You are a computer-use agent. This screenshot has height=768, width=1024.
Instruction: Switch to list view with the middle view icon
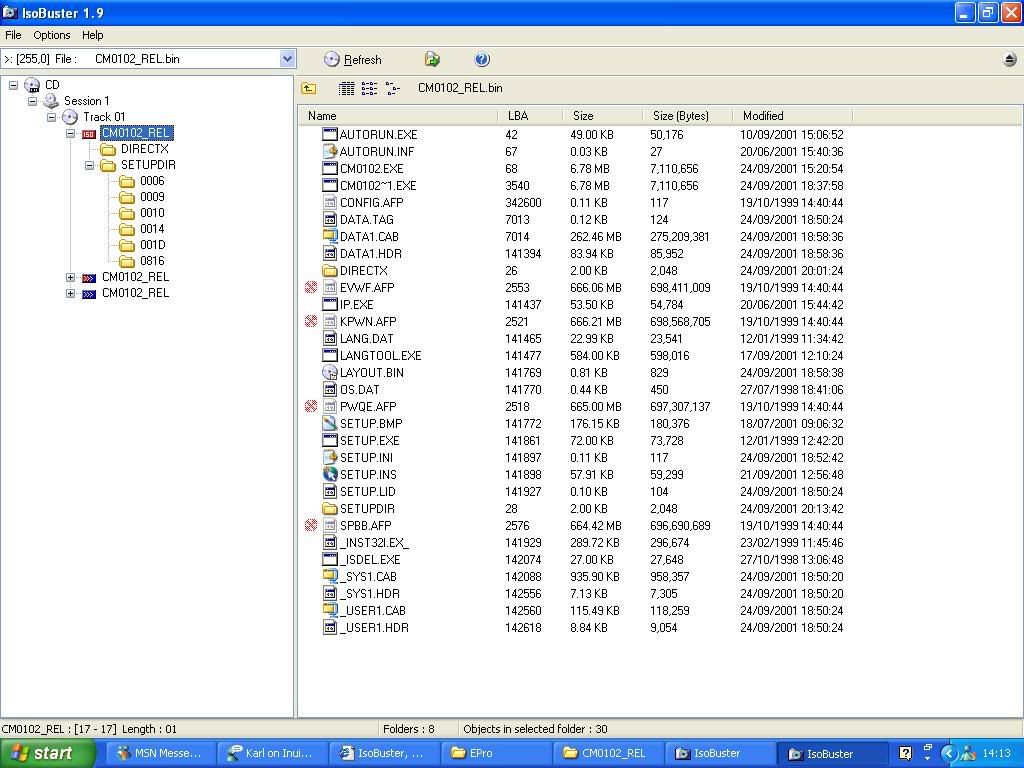[369, 88]
